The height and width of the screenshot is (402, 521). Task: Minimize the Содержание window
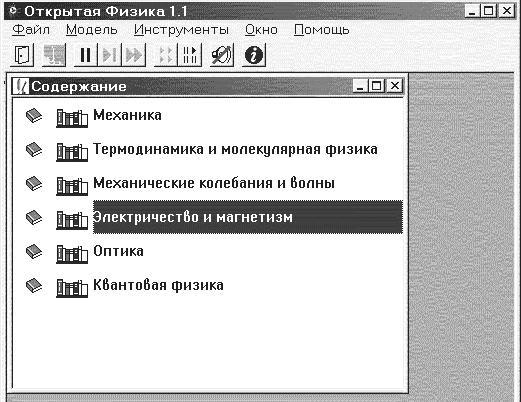(360, 86)
